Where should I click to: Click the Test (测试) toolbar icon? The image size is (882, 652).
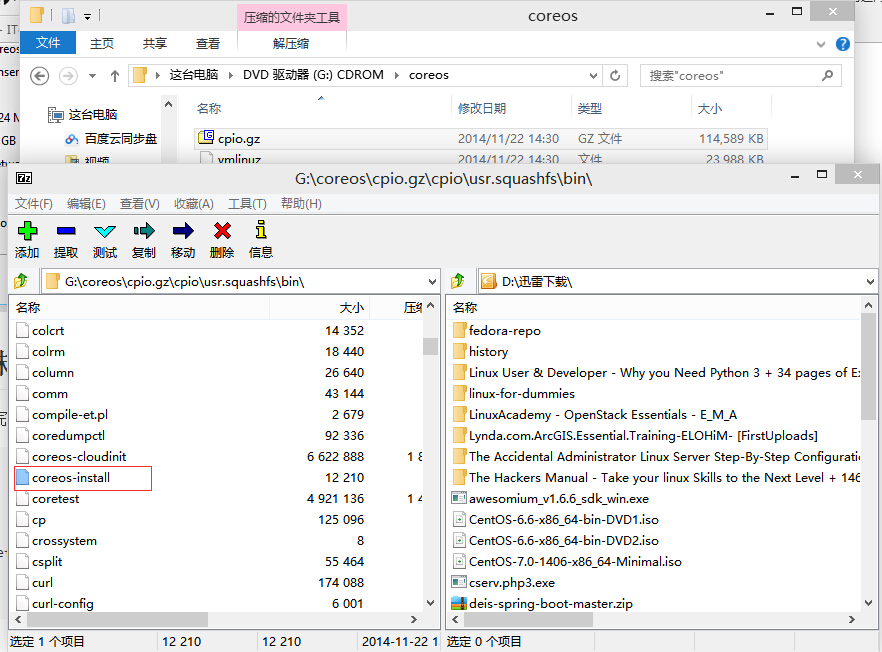coord(105,231)
